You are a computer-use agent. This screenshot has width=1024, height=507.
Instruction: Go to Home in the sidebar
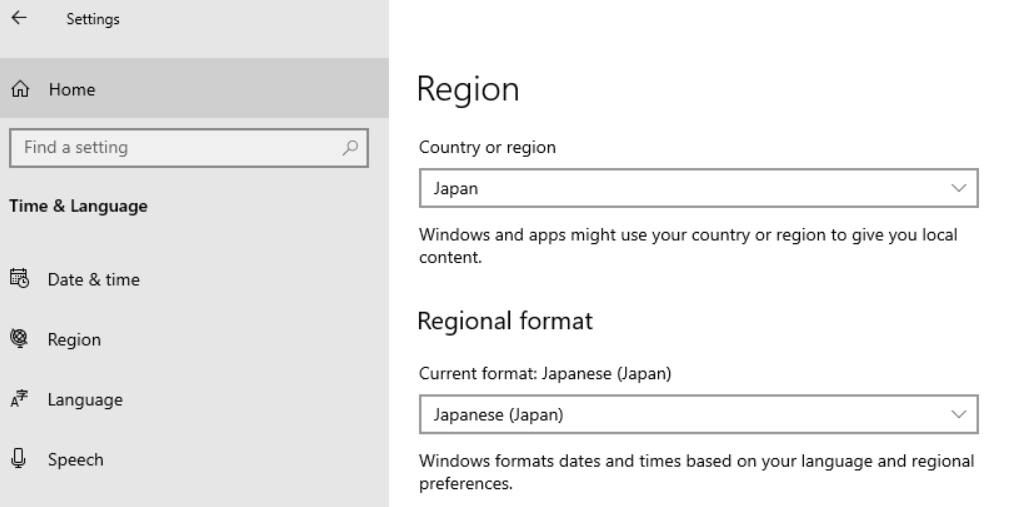pos(72,89)
